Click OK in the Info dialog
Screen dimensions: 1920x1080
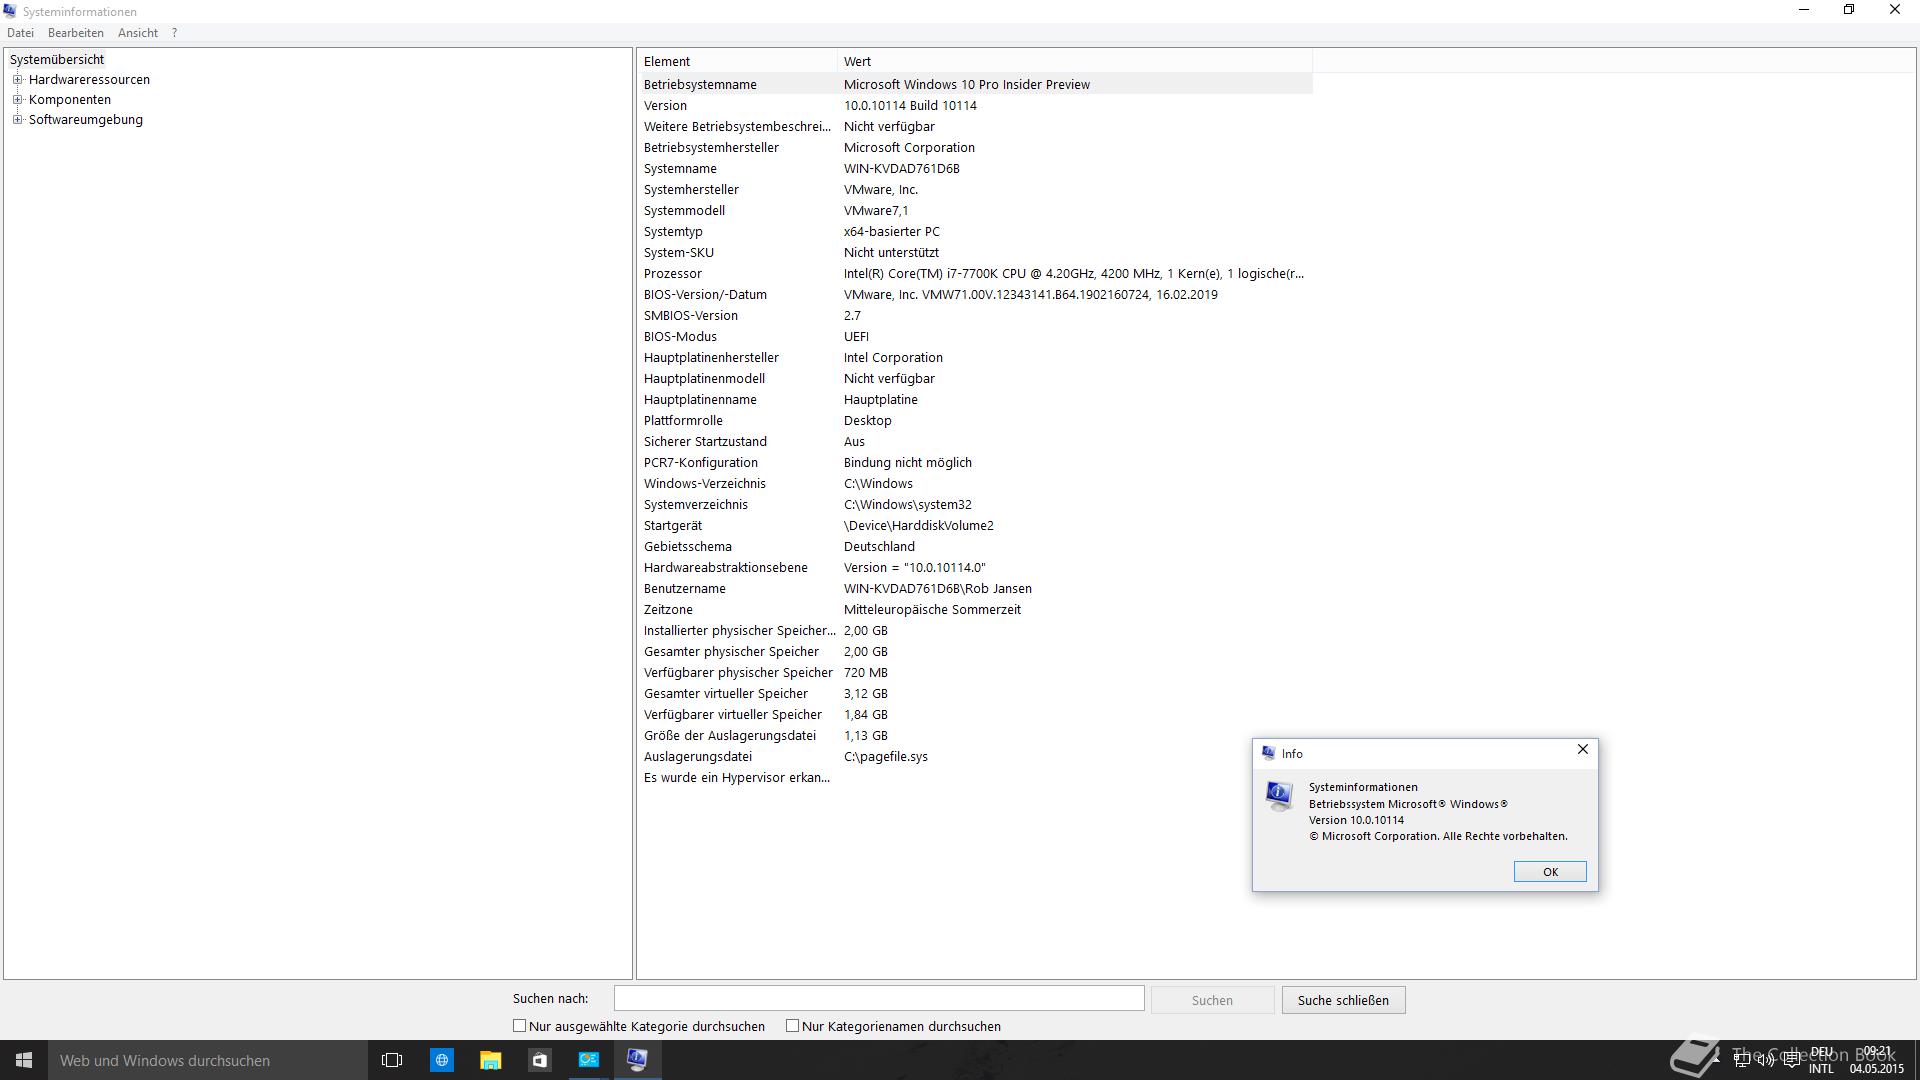tap(1550, 872)
